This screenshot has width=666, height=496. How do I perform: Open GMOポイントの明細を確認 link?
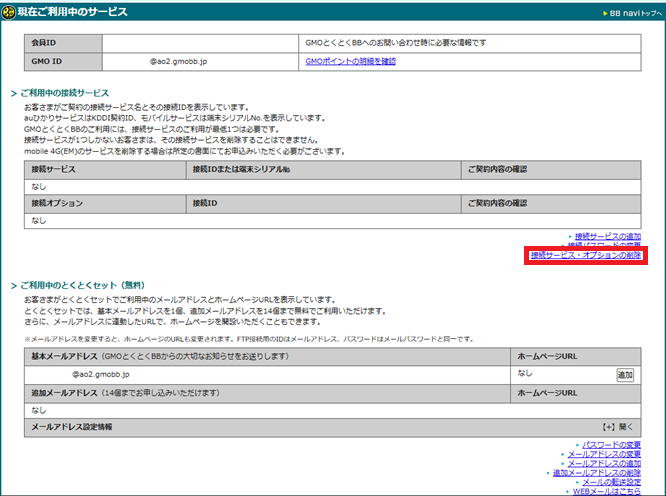(x=350, y=62)
